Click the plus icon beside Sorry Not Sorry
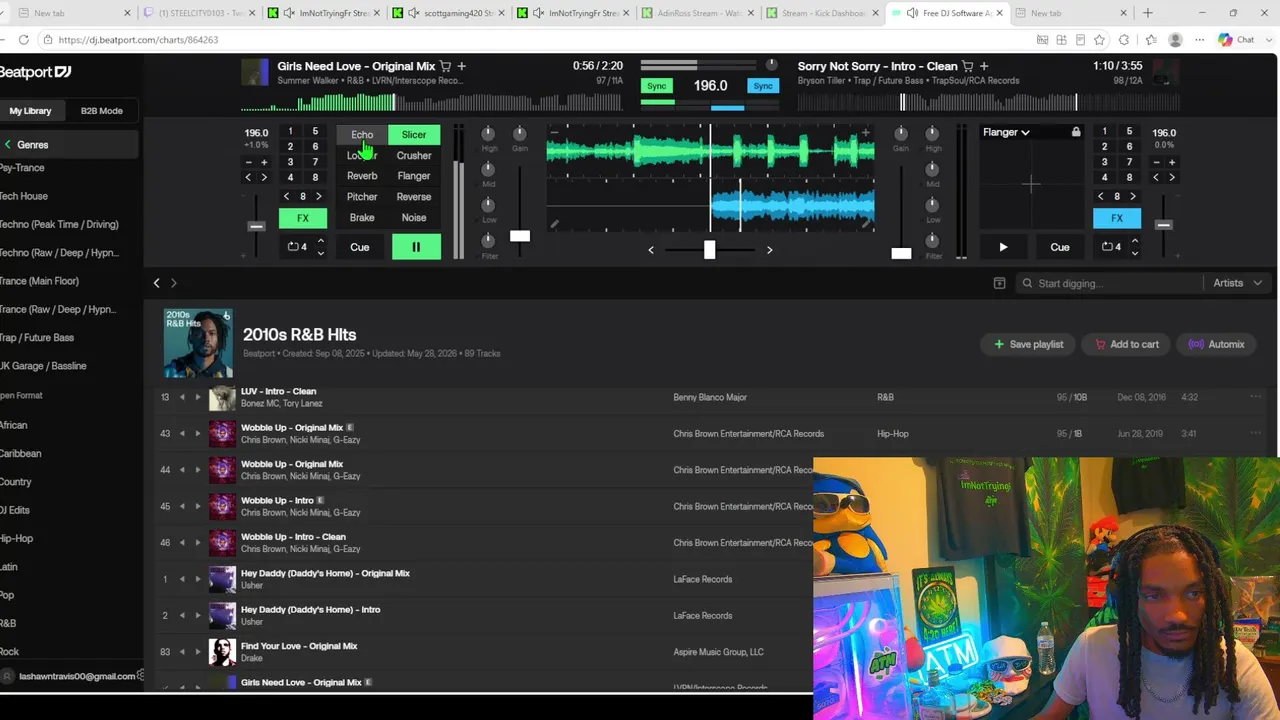 [984, 66]
